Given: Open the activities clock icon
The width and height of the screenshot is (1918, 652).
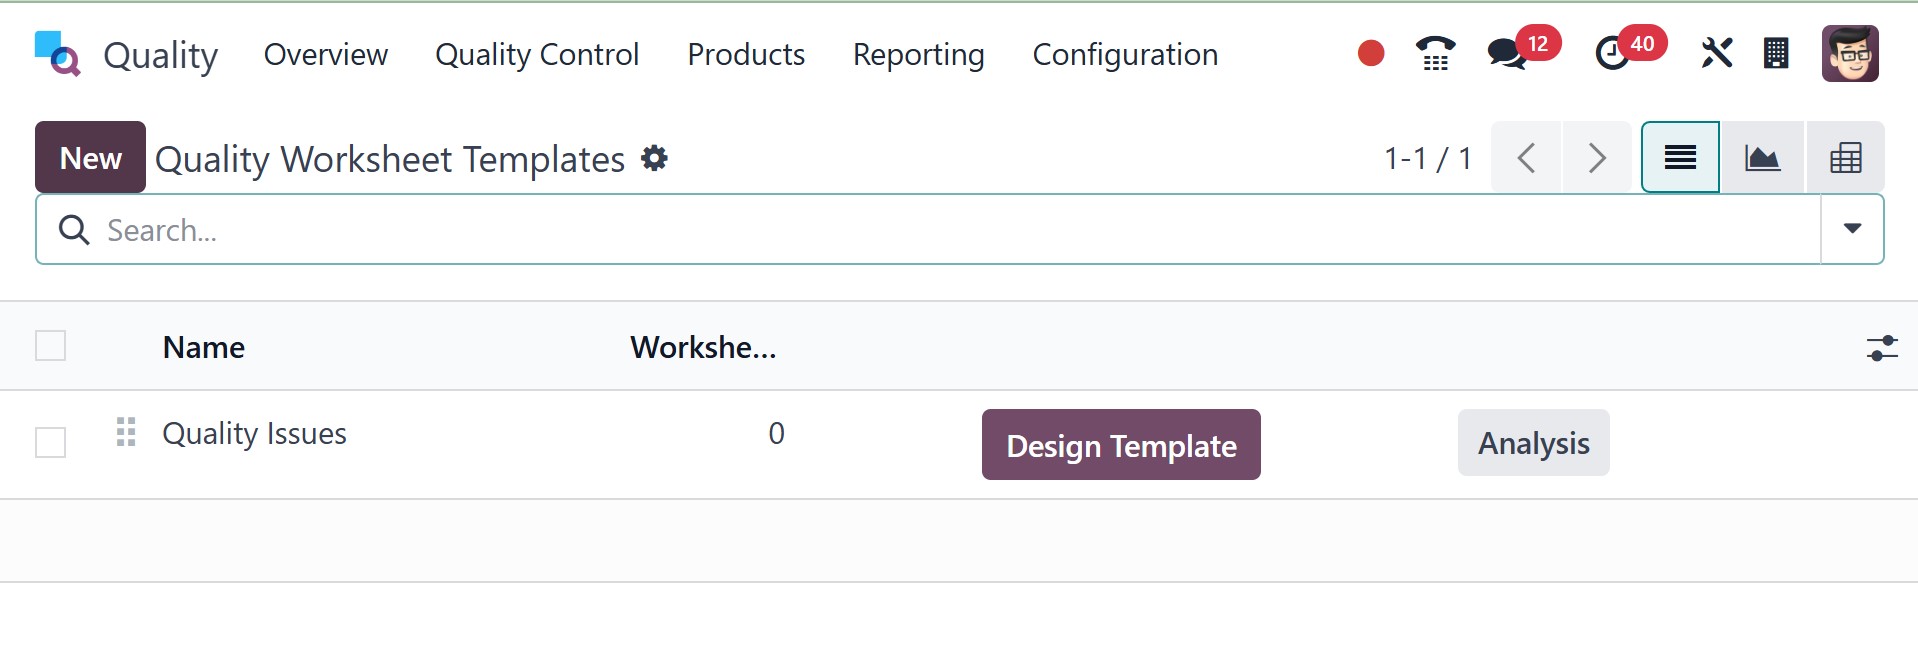Looking at the screenshot, I should click(x=1612, y=53).
